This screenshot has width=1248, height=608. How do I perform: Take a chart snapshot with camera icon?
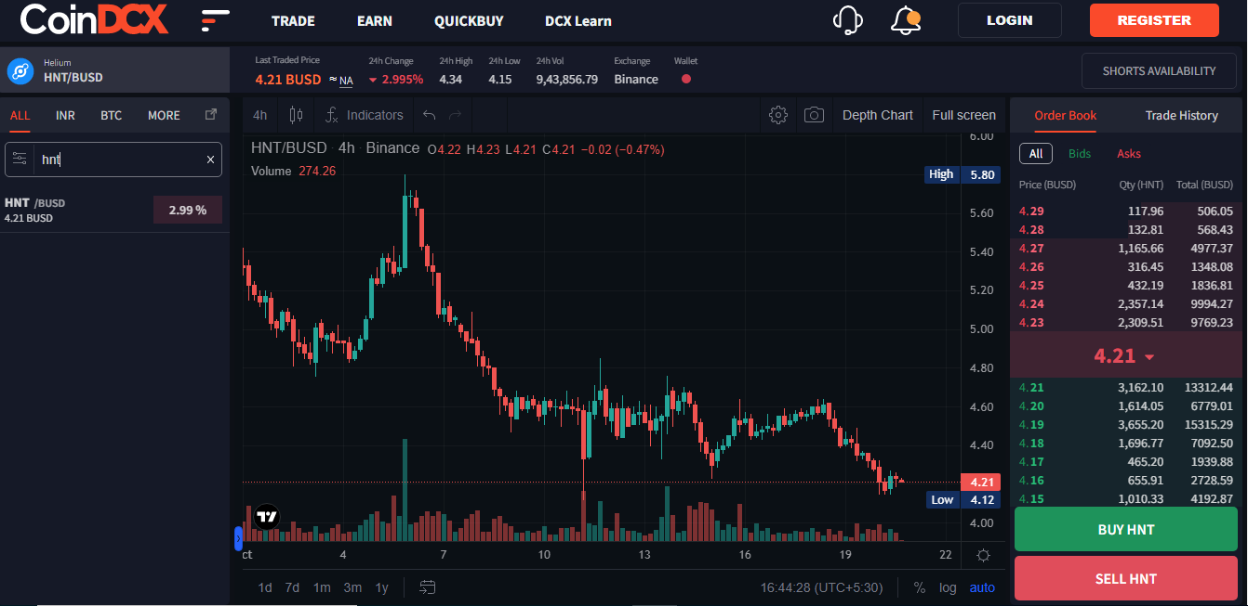814,115
